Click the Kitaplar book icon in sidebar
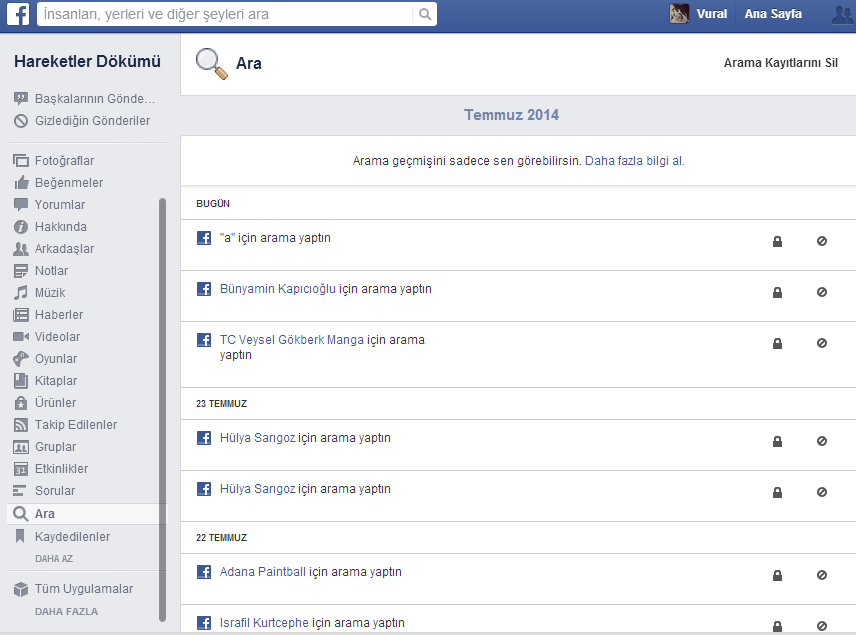The width and height of the screenshot is (856, 635). point(21,381)
